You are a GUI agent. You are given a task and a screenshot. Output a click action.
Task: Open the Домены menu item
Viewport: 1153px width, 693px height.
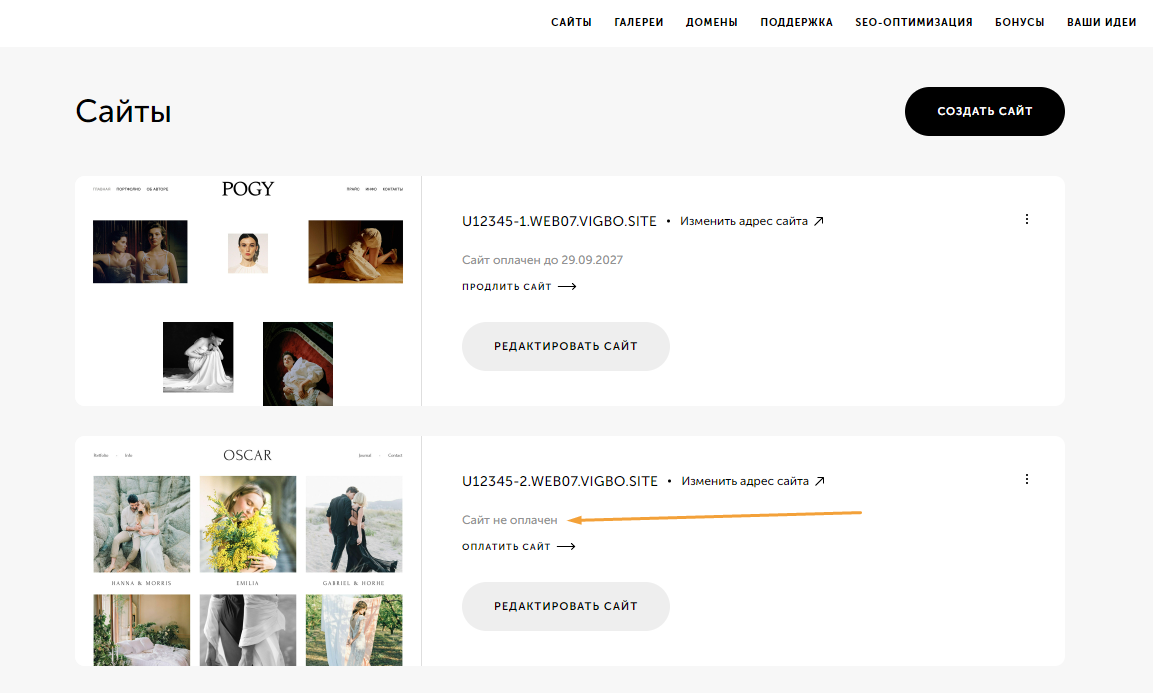coord(712,22)
